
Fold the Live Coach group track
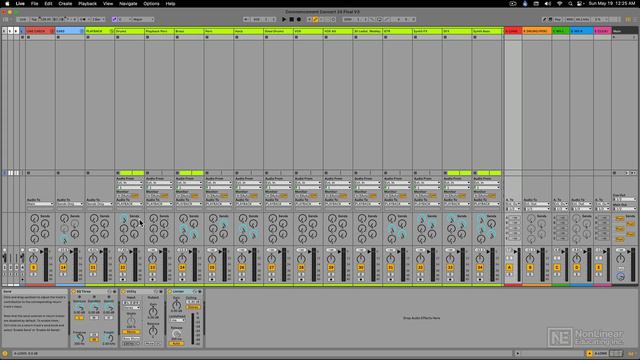[52, 31]
